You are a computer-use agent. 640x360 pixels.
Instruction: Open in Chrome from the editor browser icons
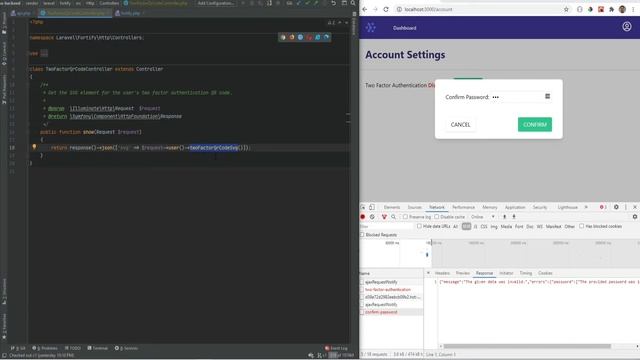point(283,37)
